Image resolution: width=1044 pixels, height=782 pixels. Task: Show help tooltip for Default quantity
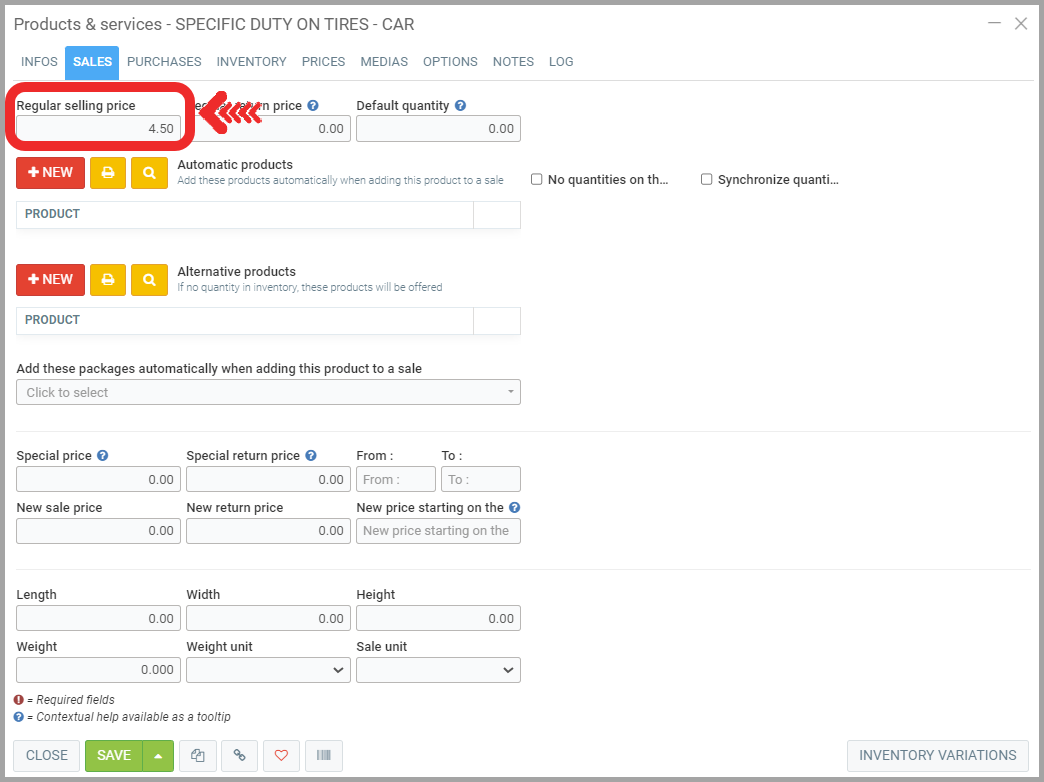460,106
